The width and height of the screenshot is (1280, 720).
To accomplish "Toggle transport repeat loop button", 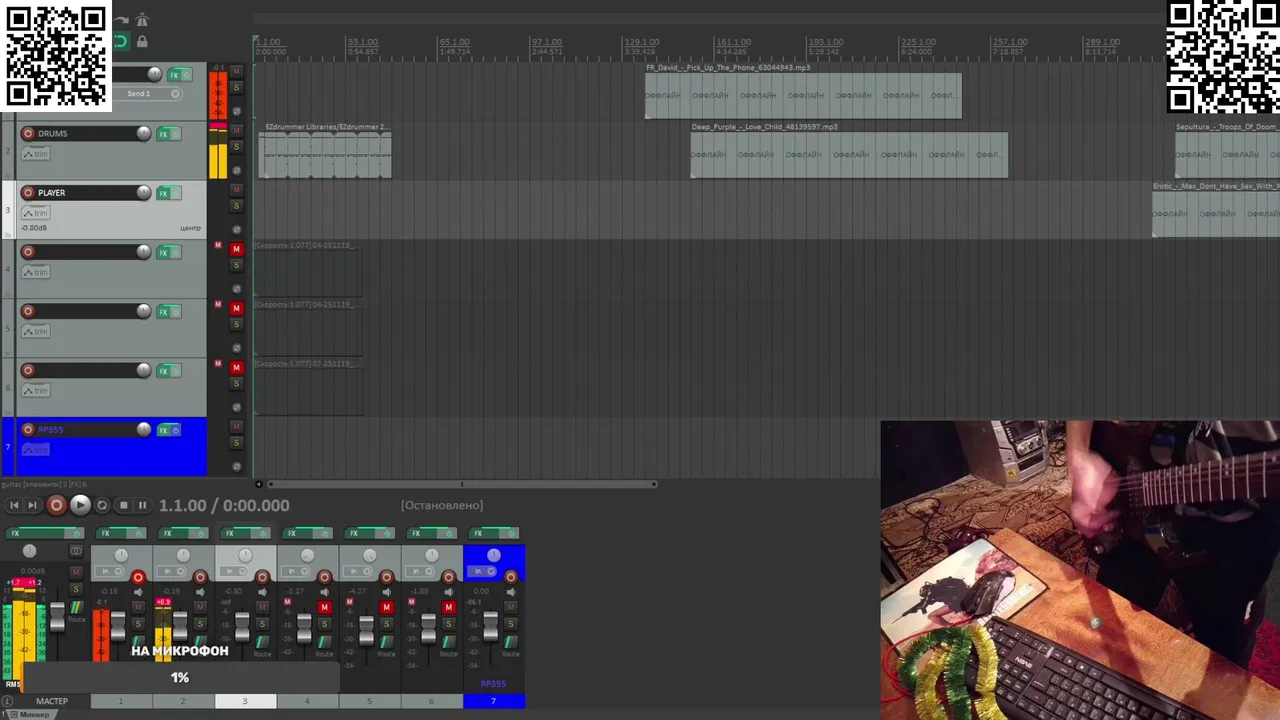I will click(x=102, y=505).
